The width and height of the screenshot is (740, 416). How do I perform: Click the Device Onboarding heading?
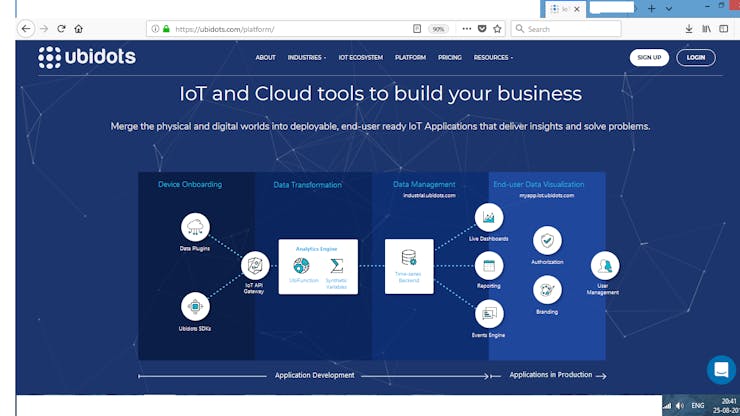[190, 185]
